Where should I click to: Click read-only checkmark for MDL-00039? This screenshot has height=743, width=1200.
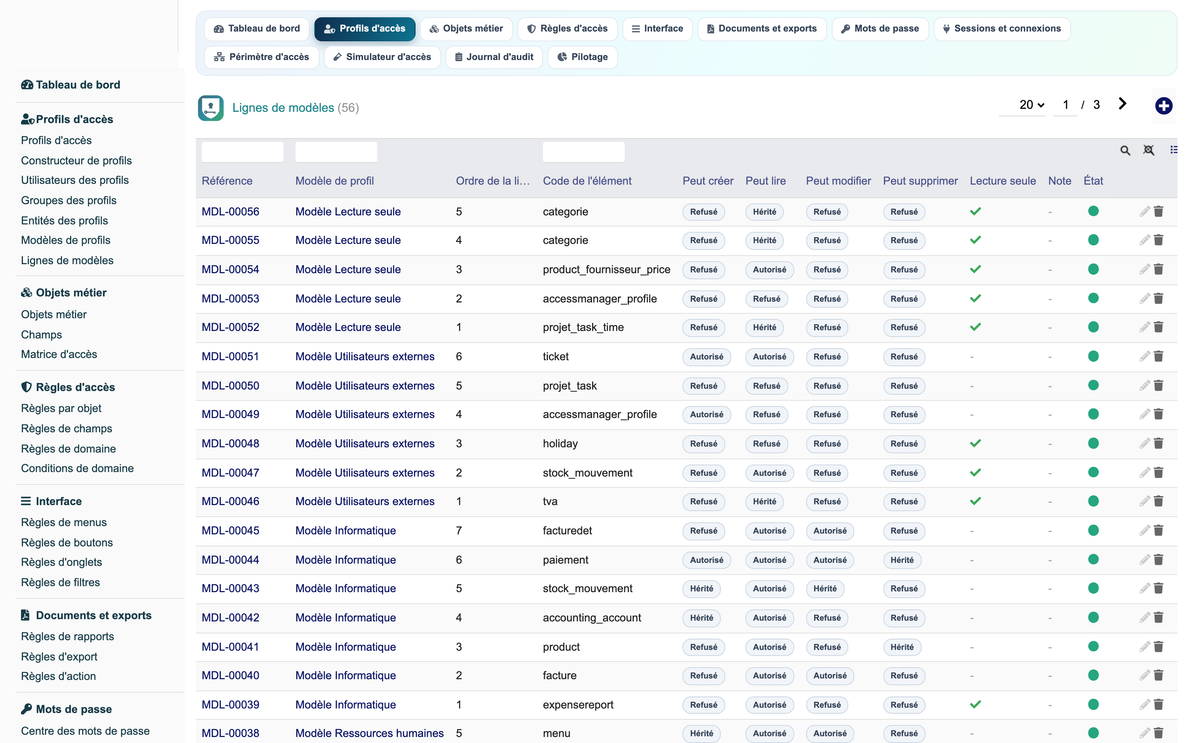976,705
